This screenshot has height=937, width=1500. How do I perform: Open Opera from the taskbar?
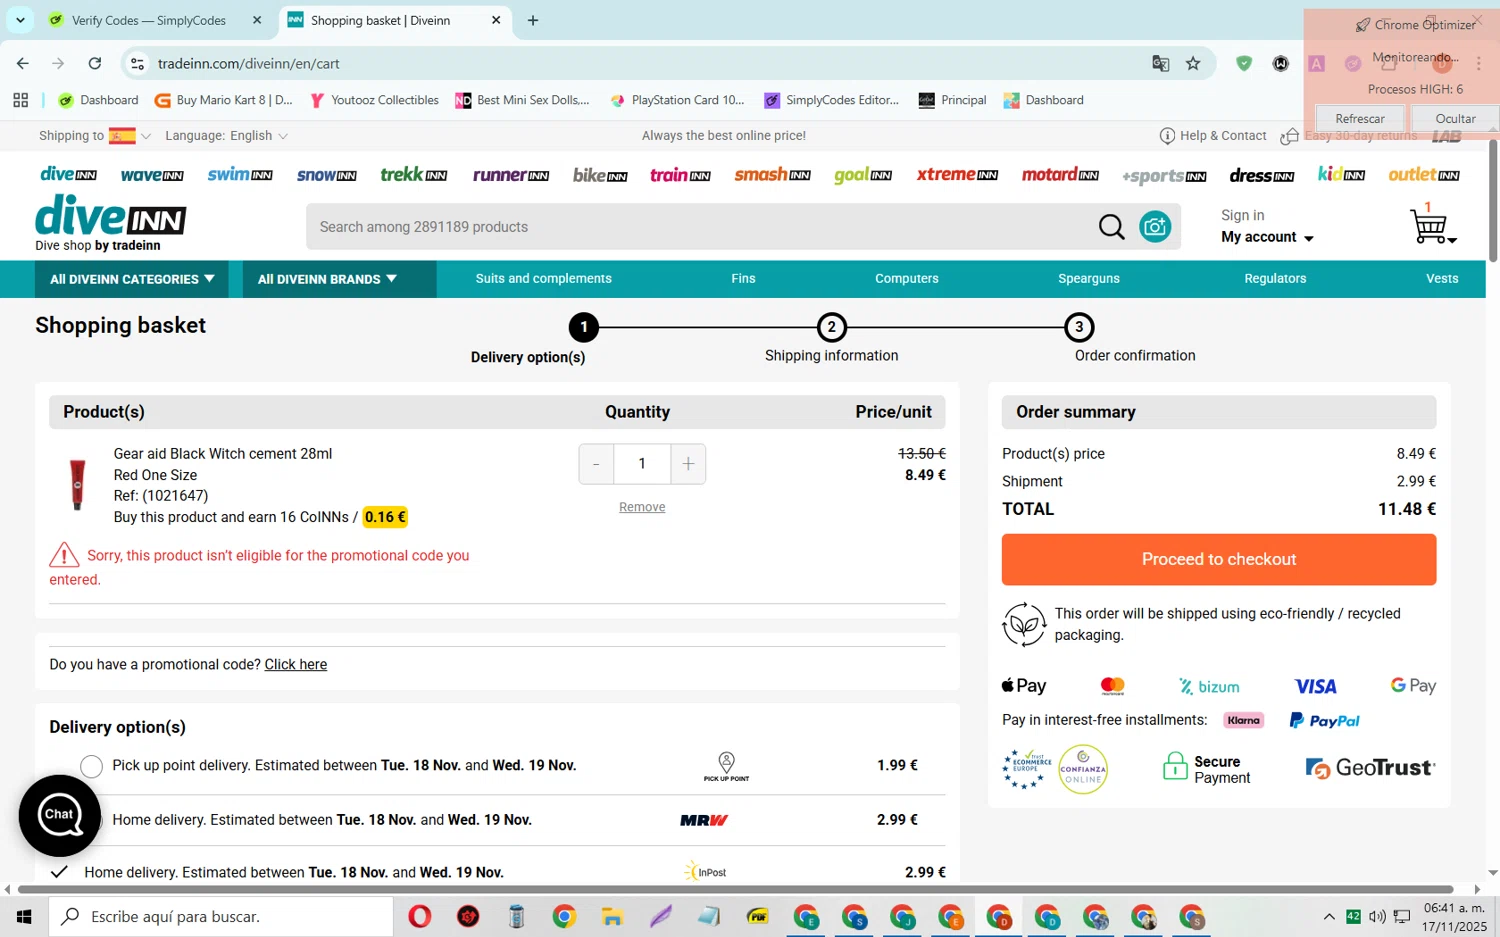pyautogui.click(x=419, y=916)
